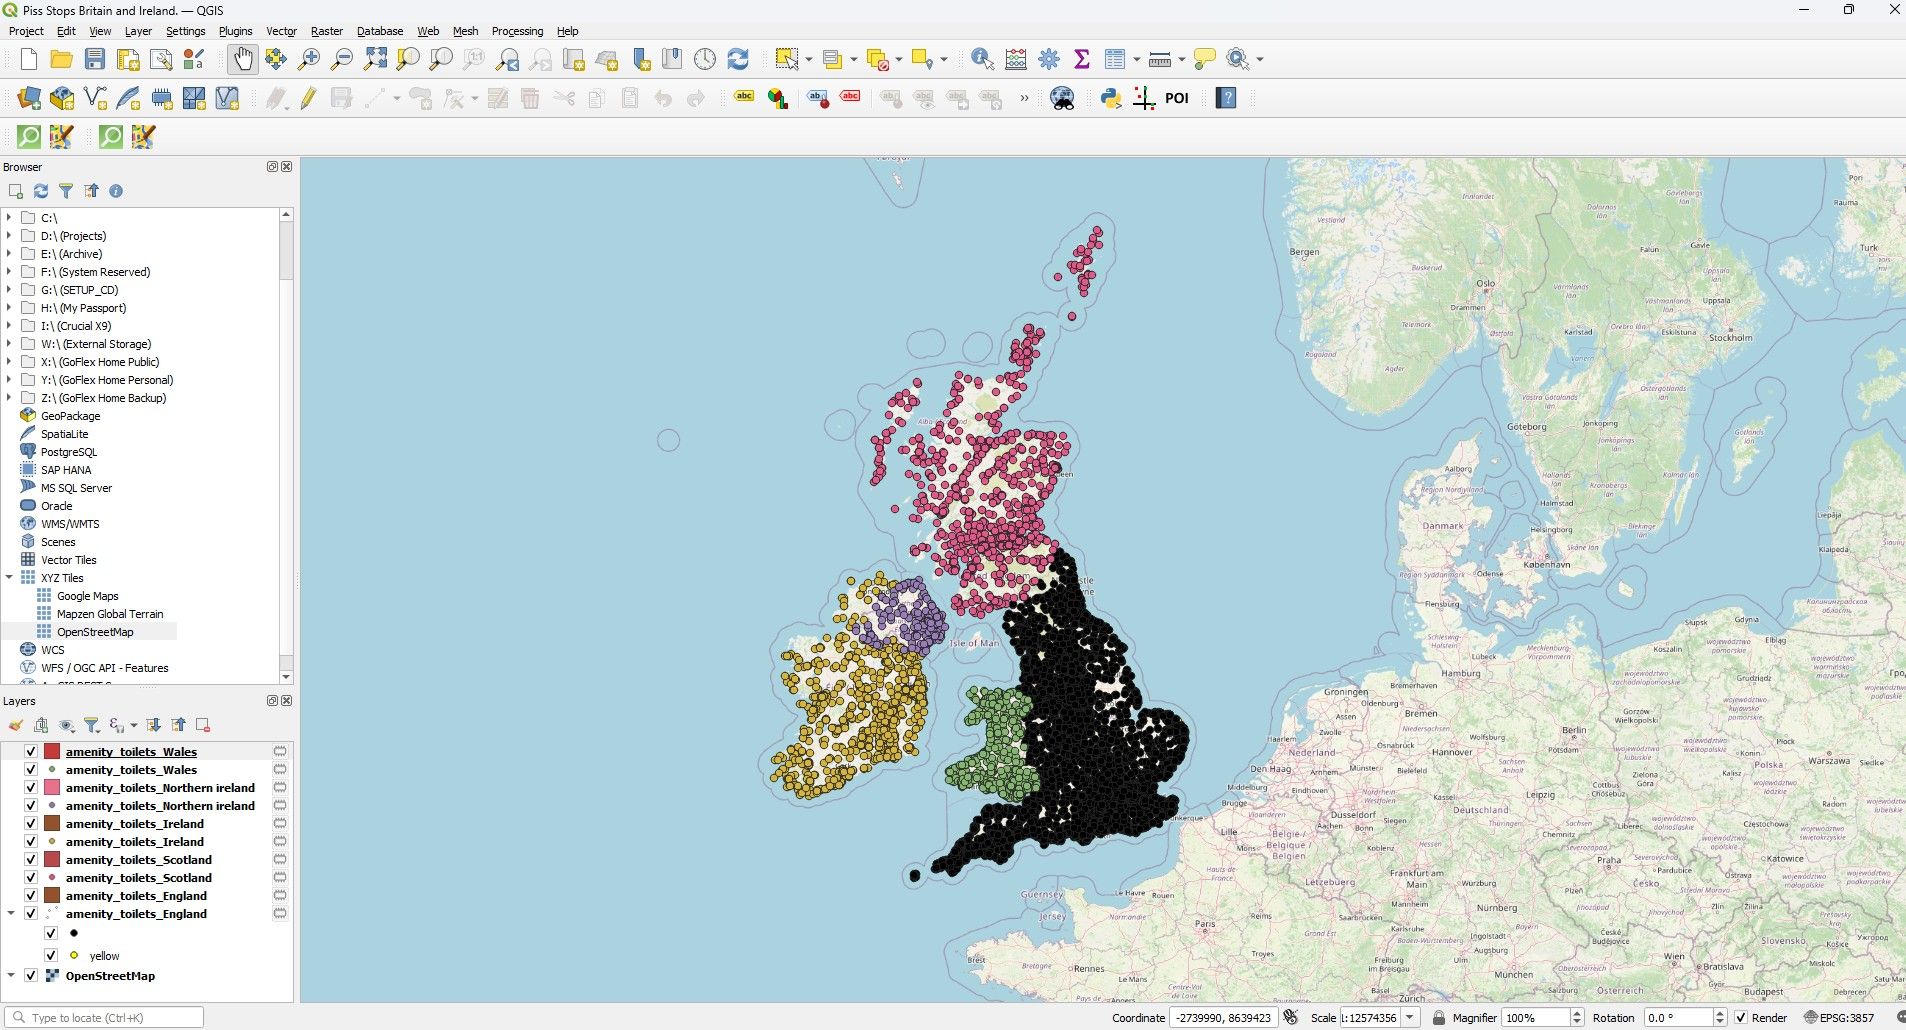This screenshot has width=1906, height=1030.
Task: Launch the Python Console icon
Action: point(1110,97)
